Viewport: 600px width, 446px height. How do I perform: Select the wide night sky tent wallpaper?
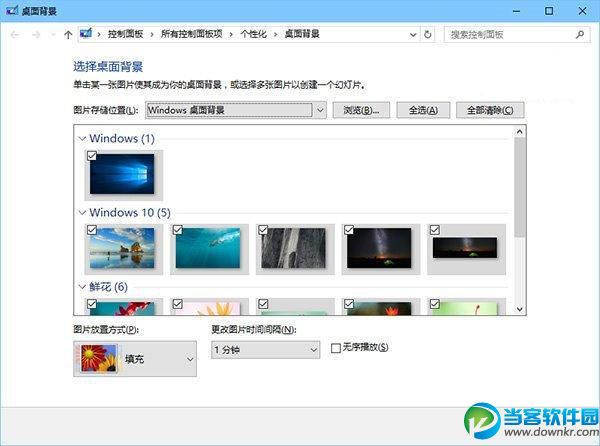tap(465, 248)
